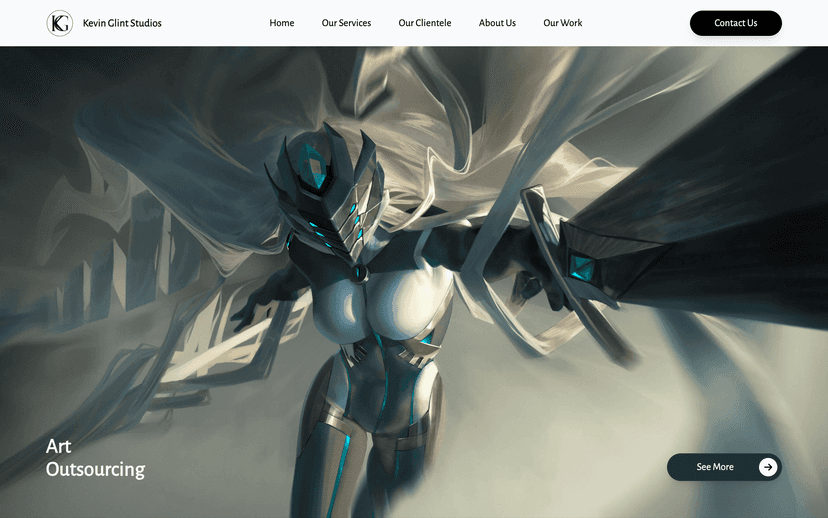Go to the Home page link
828x518 pixels.
click(x=281, y=23)
